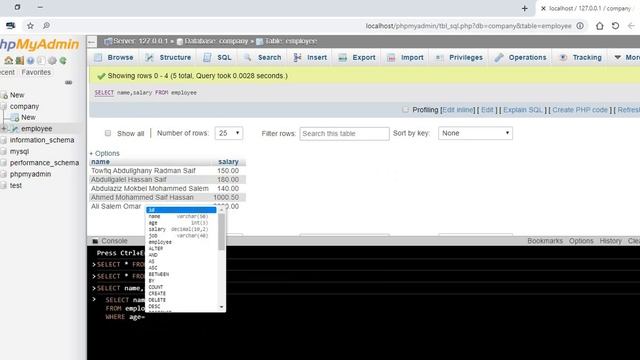Image resolution: width=640 pixels, height=360 pixels.
Task: Click the console Options link
Action: pos(581,241)
